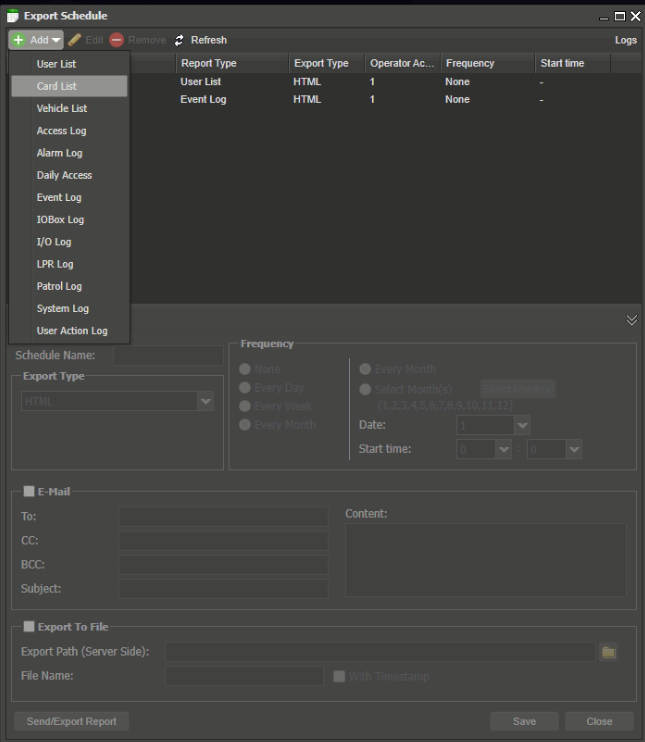Choose User List from Add menu
The height and width of the screenshot is (742, 645).
69,64
